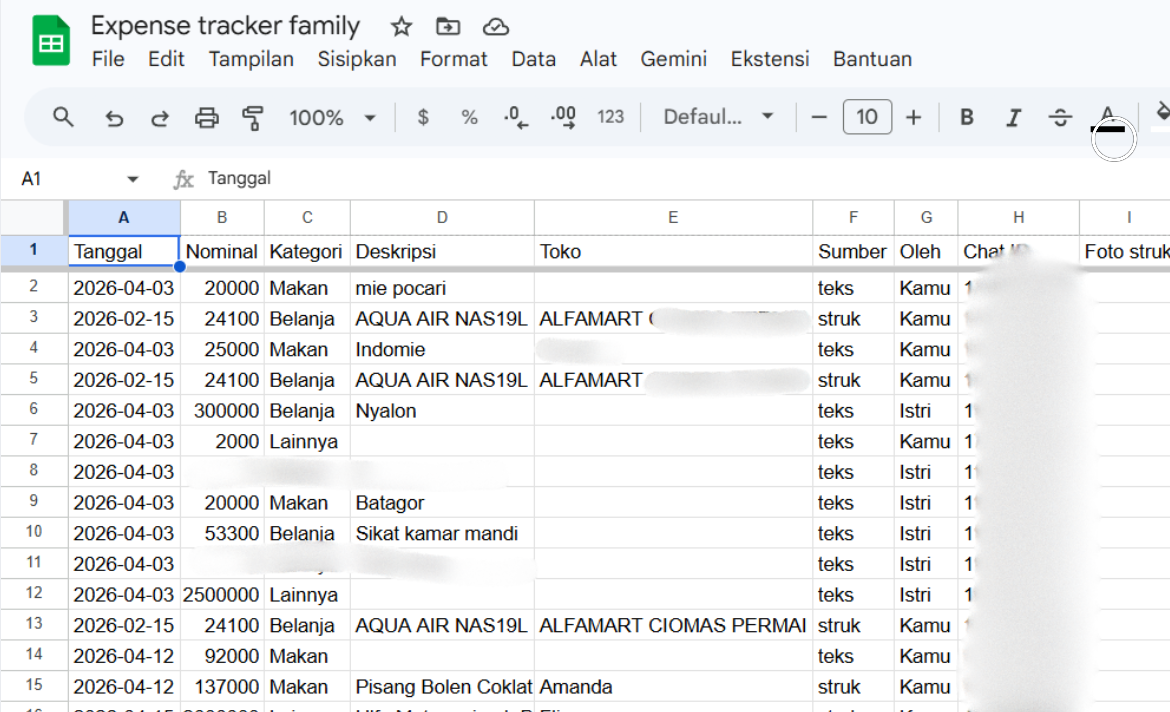Select the Pisang Bolen Coklat cell
The height and width of the screenshot is (712, 1170).
[442, 687]
